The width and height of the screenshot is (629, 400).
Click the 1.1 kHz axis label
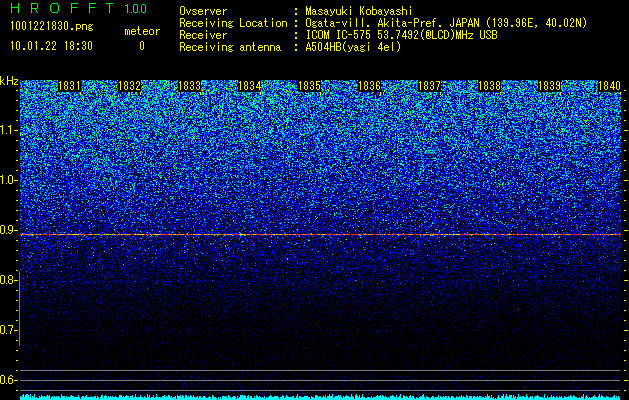tap(8, 130)
